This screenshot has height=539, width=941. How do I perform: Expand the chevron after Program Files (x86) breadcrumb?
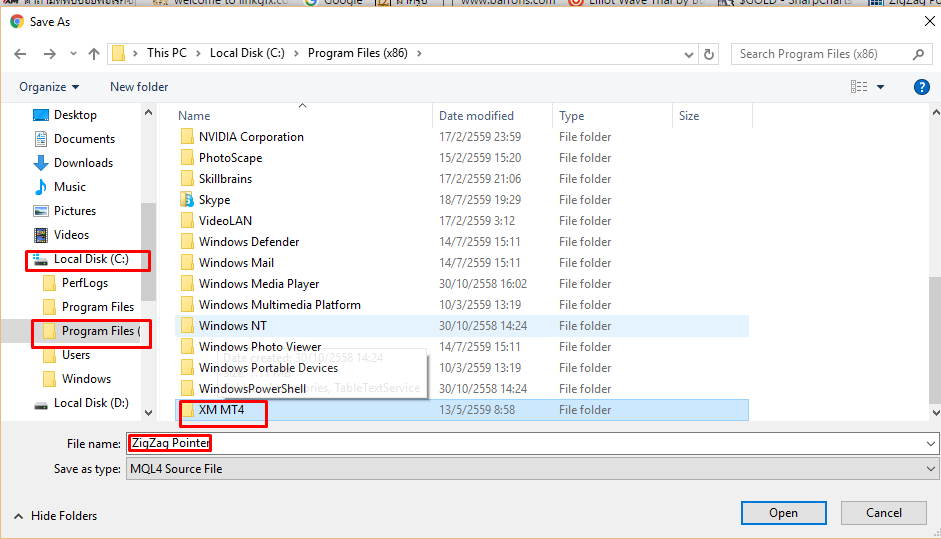419,53
